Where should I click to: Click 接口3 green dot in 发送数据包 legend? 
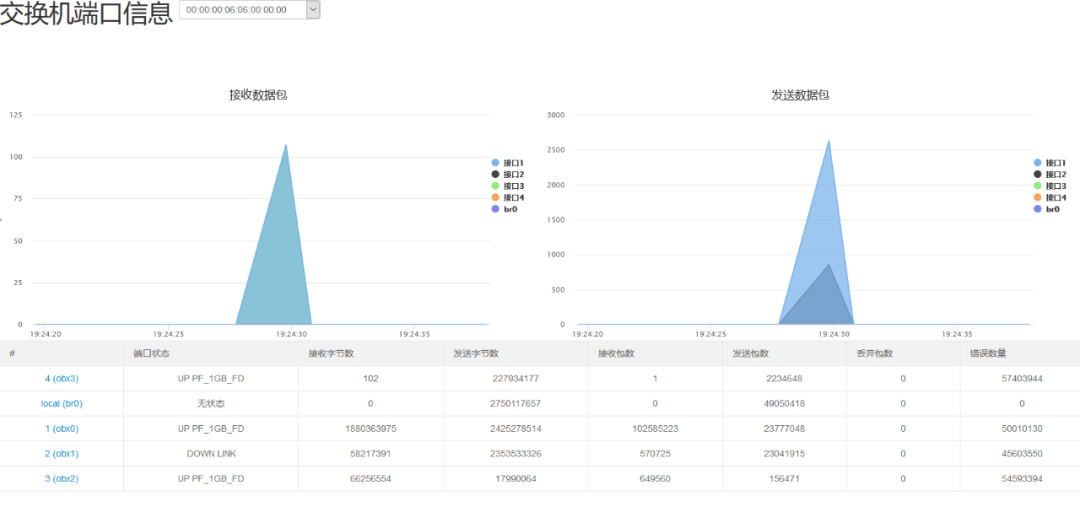(x=1037, y=186)
